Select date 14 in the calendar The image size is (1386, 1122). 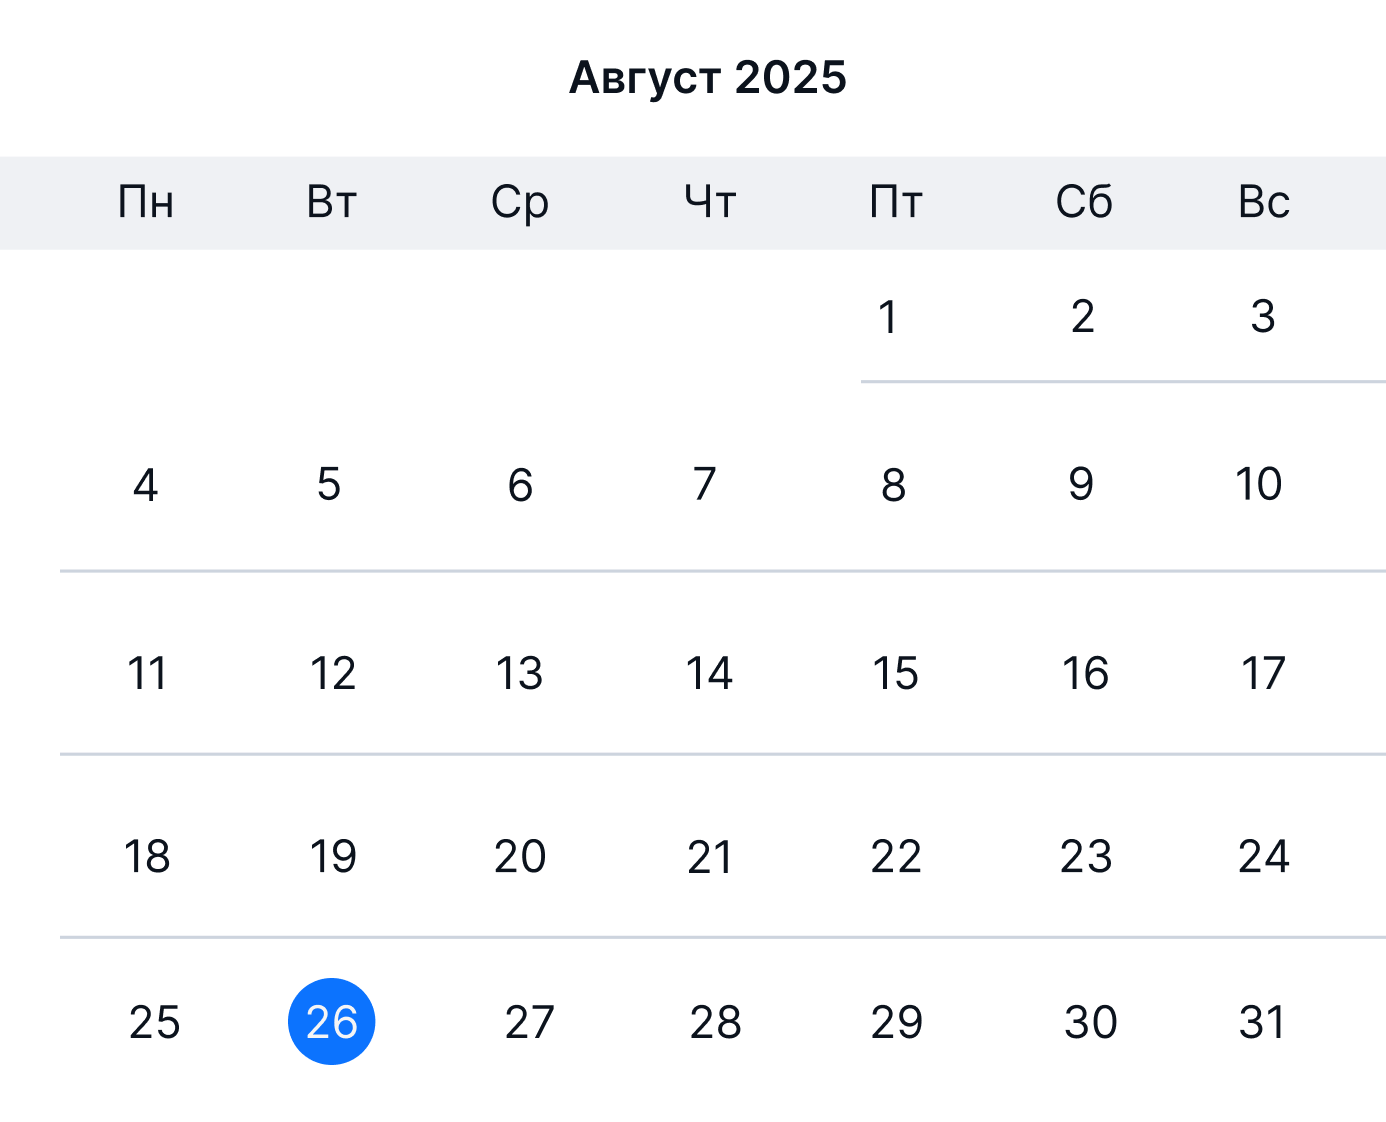point(709,673)
